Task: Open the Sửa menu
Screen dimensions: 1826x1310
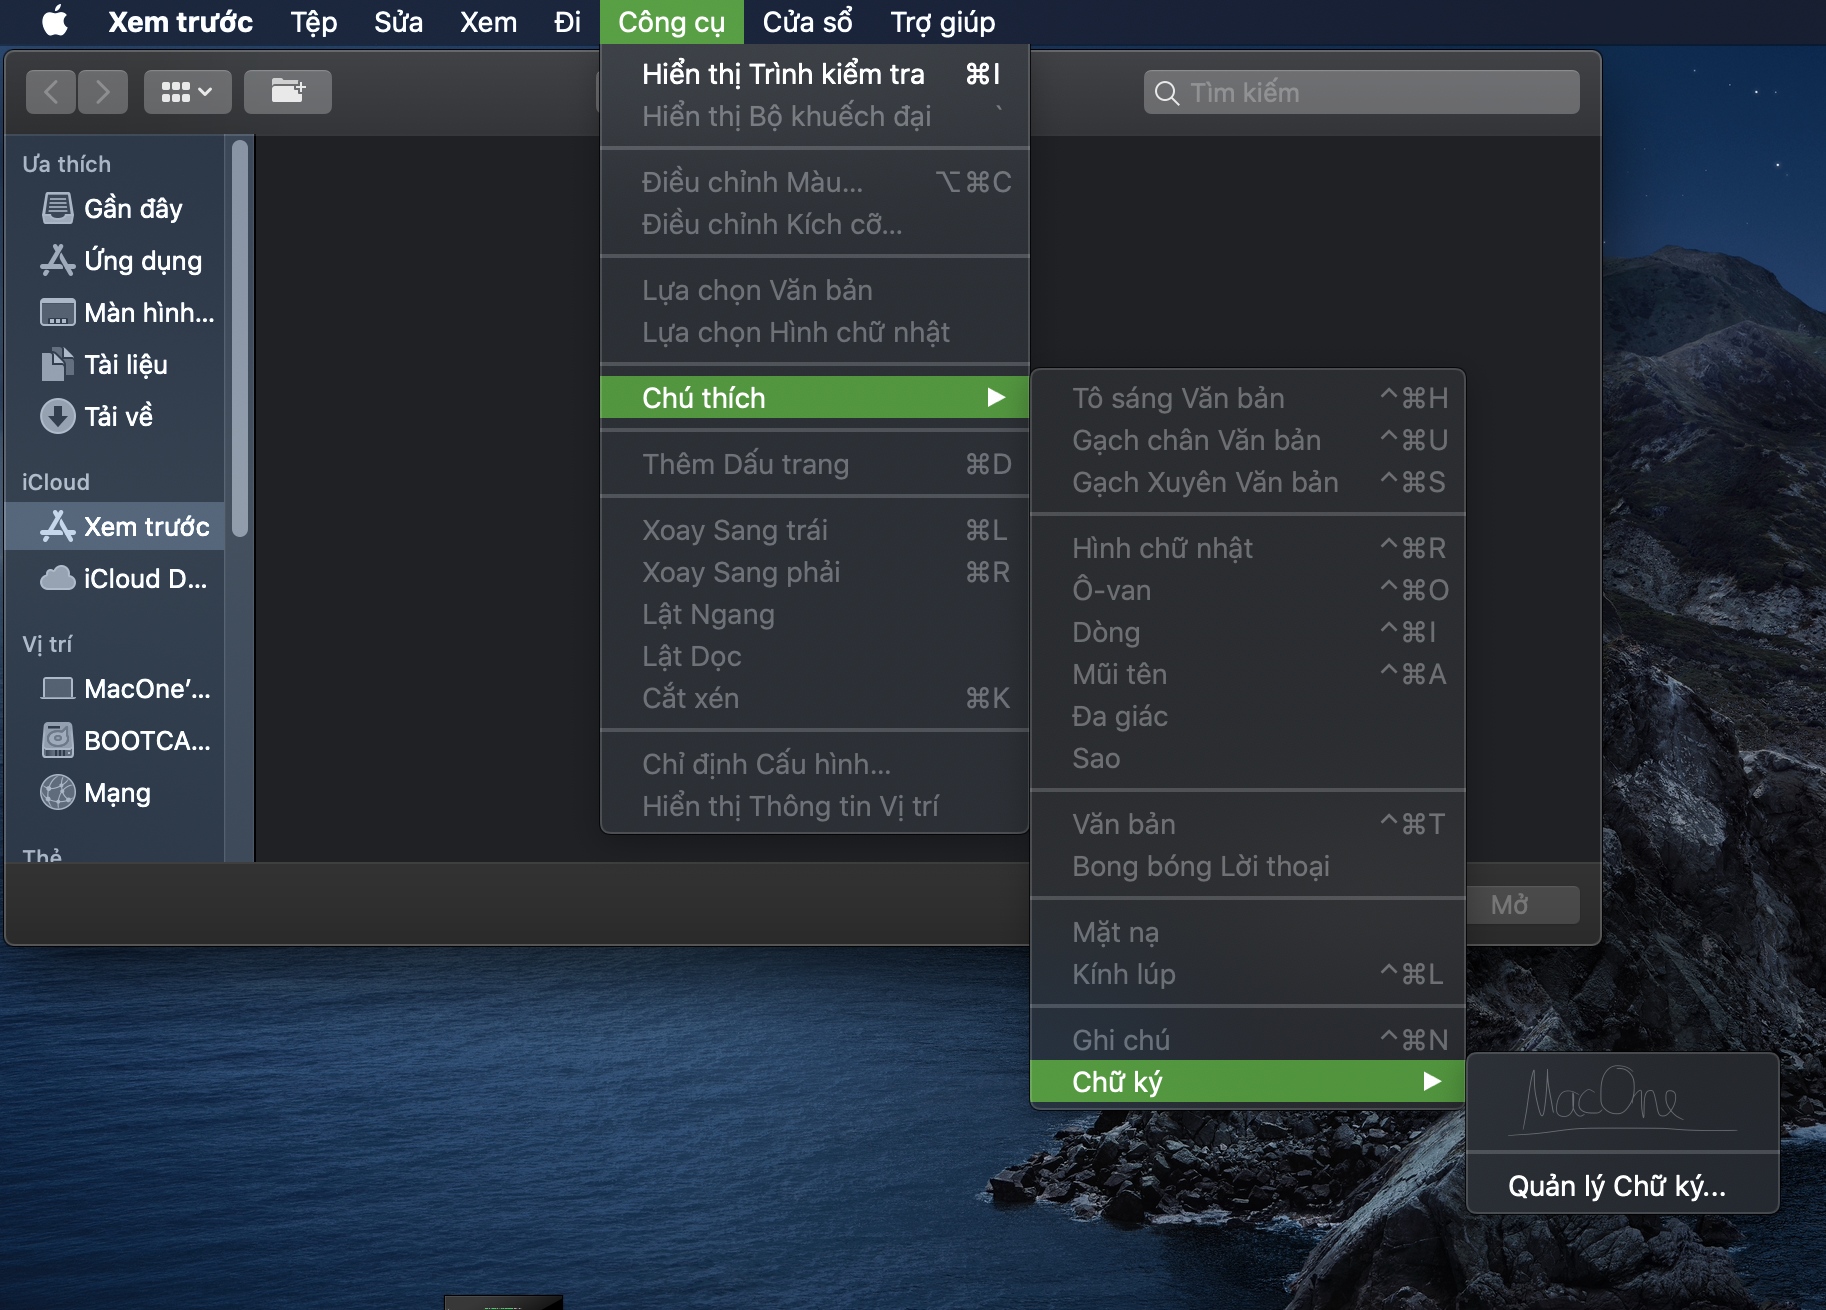Action: (398, 22)
